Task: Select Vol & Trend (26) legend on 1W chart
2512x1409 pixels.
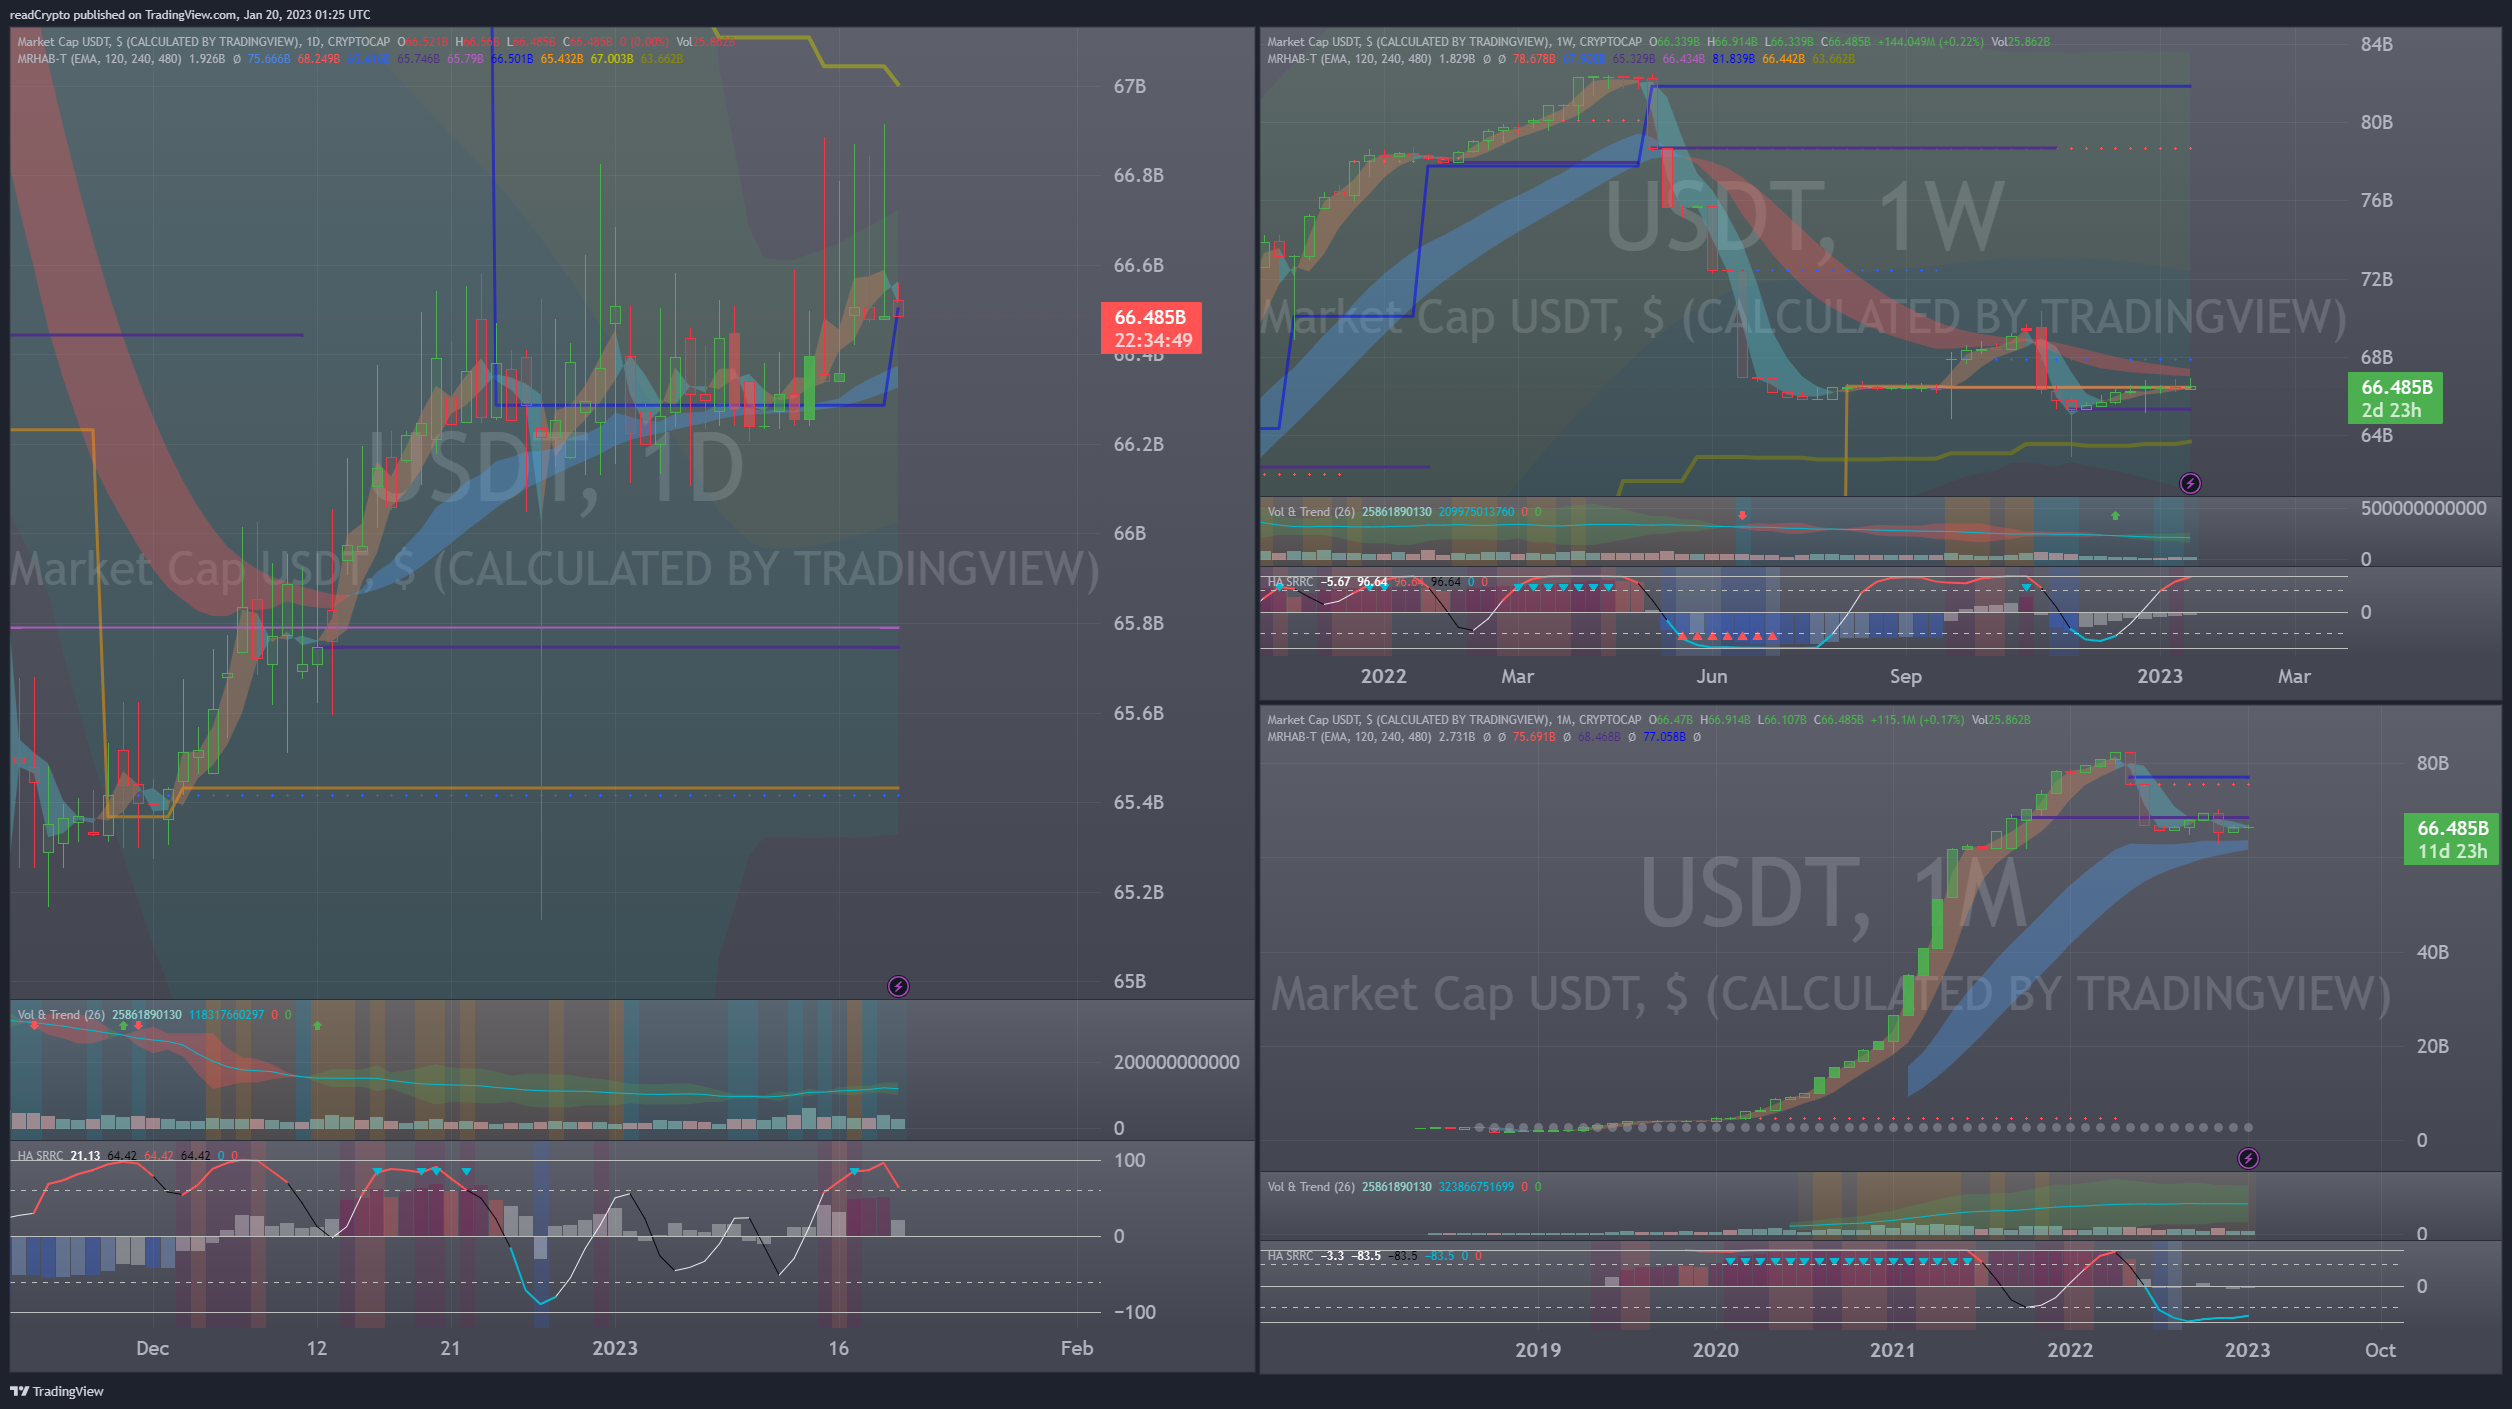Action: [1311, 512]
